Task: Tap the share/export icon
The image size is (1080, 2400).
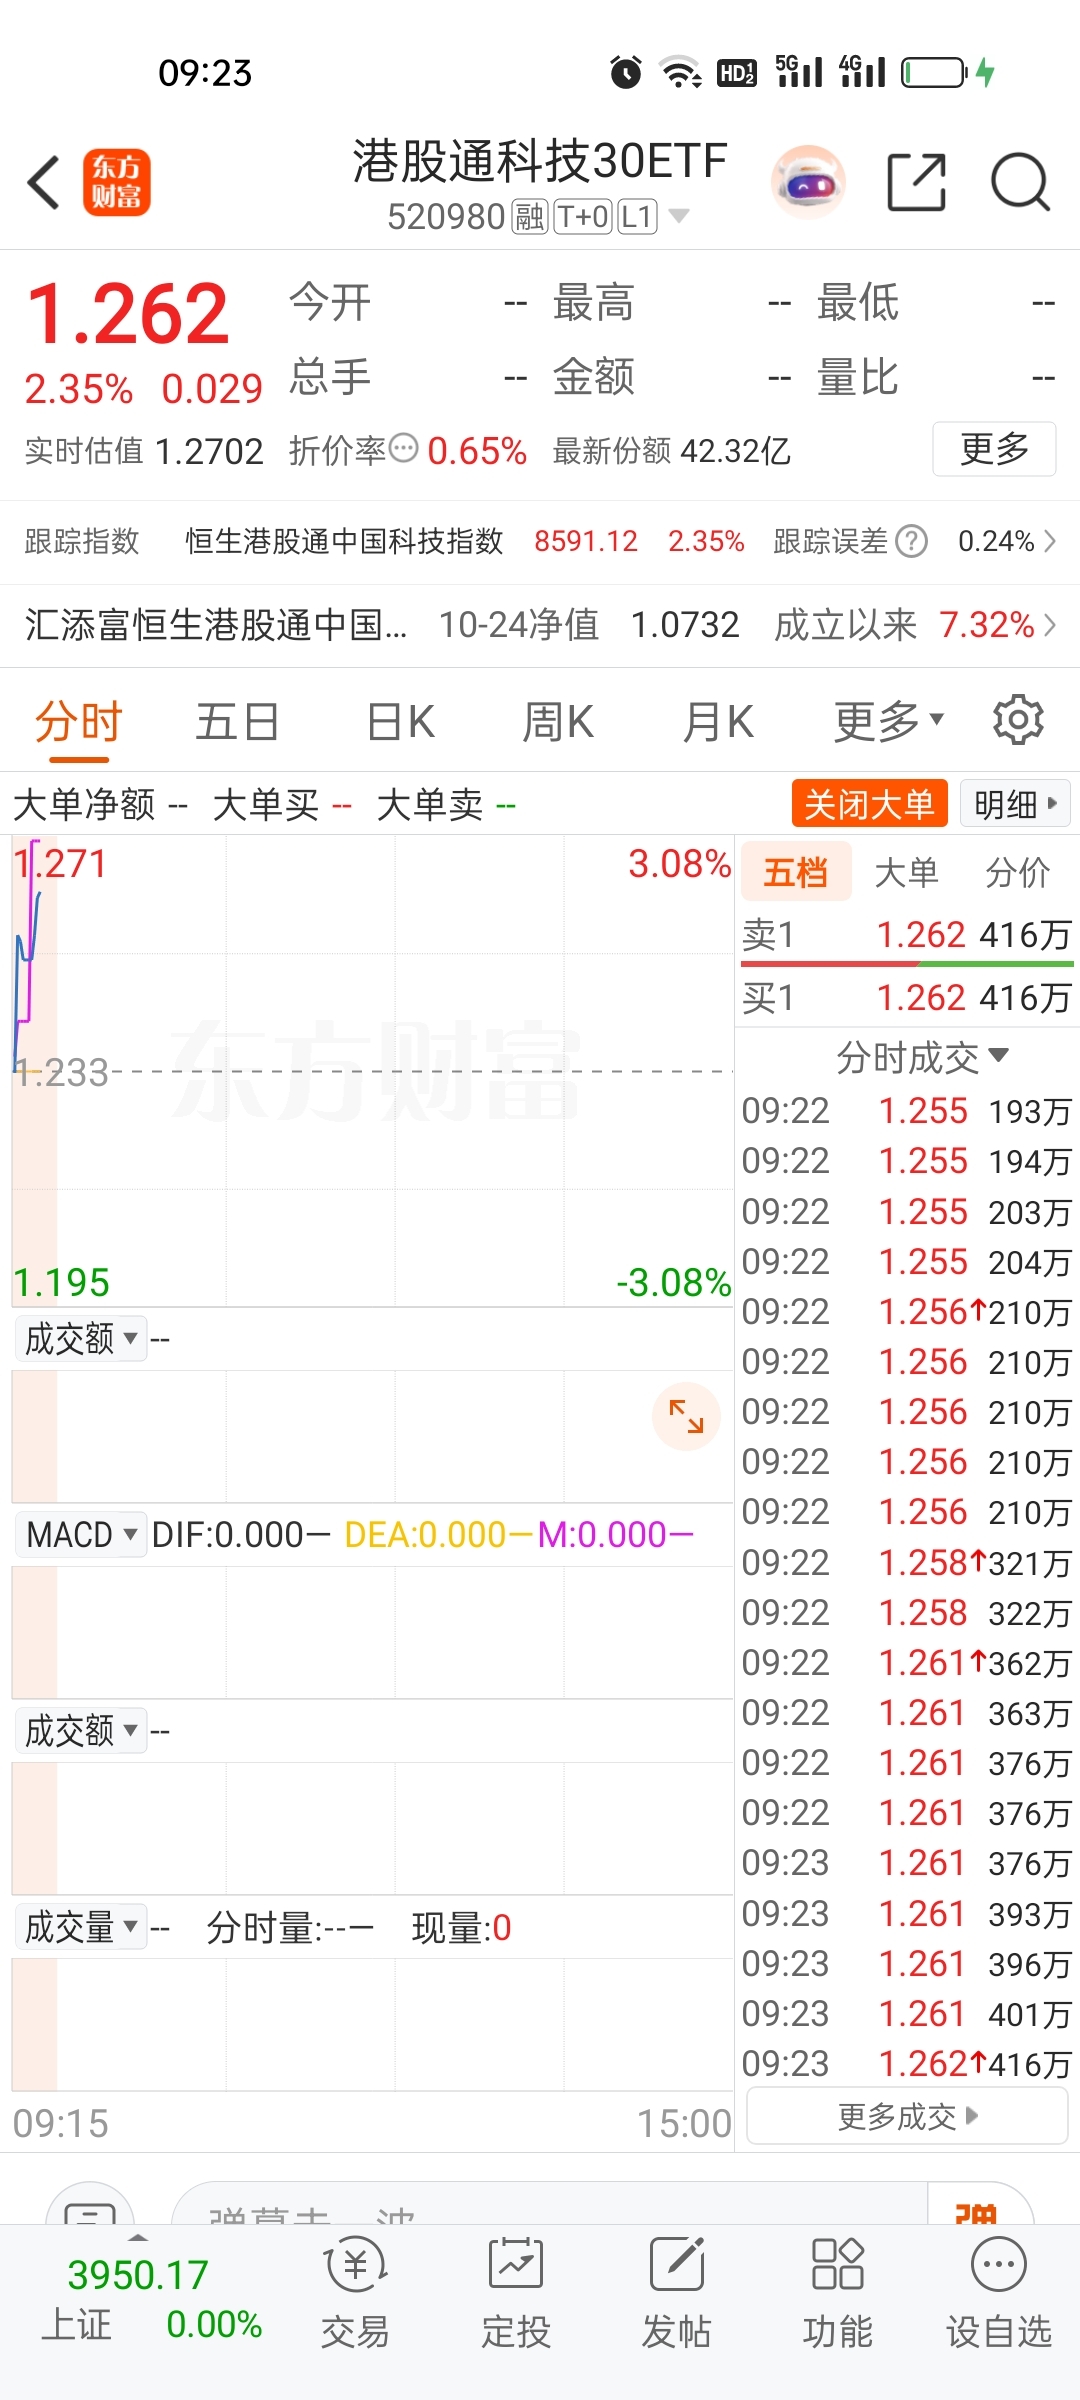Action: [x=917, y=183]
